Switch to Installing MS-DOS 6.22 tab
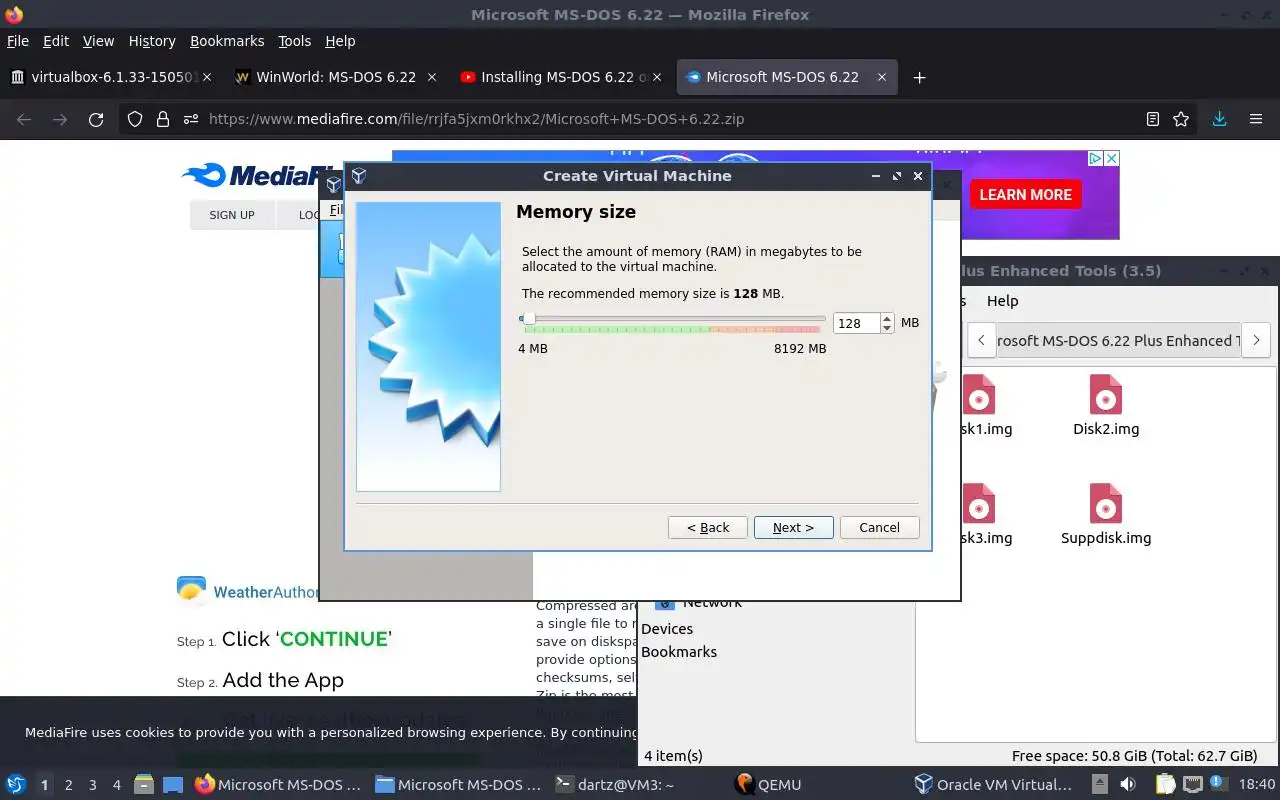Viewport: 1280px width, 800px height. point(561,77)
